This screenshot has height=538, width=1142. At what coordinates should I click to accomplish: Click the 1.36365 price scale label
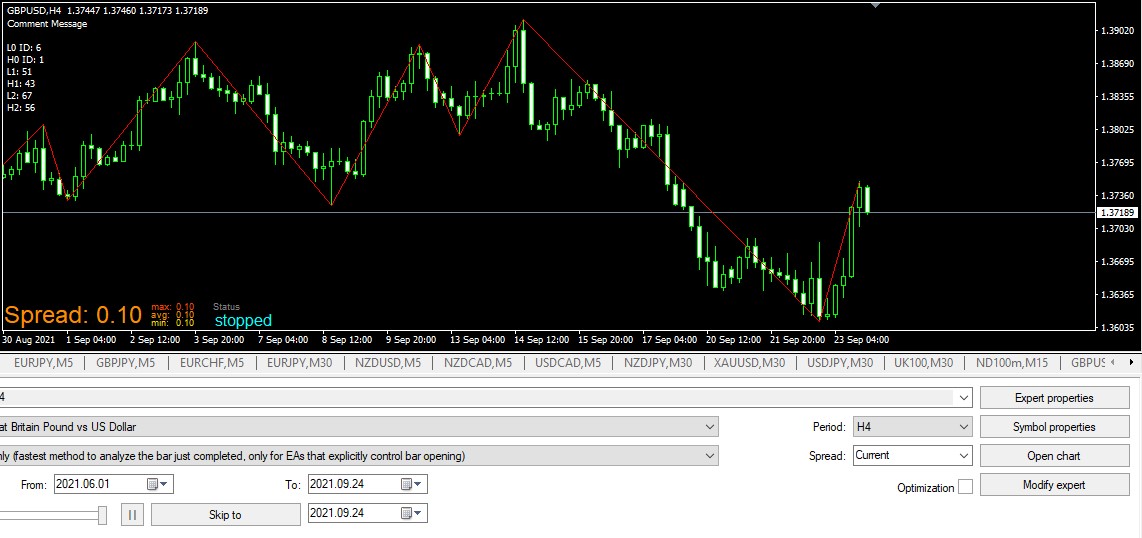pyautogui.click(x=1119, y=294)
